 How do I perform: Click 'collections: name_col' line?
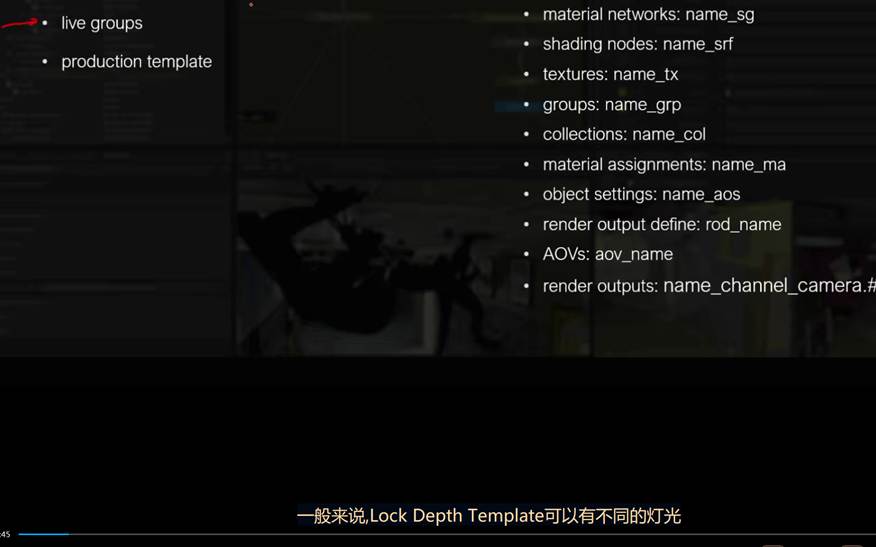624,134
